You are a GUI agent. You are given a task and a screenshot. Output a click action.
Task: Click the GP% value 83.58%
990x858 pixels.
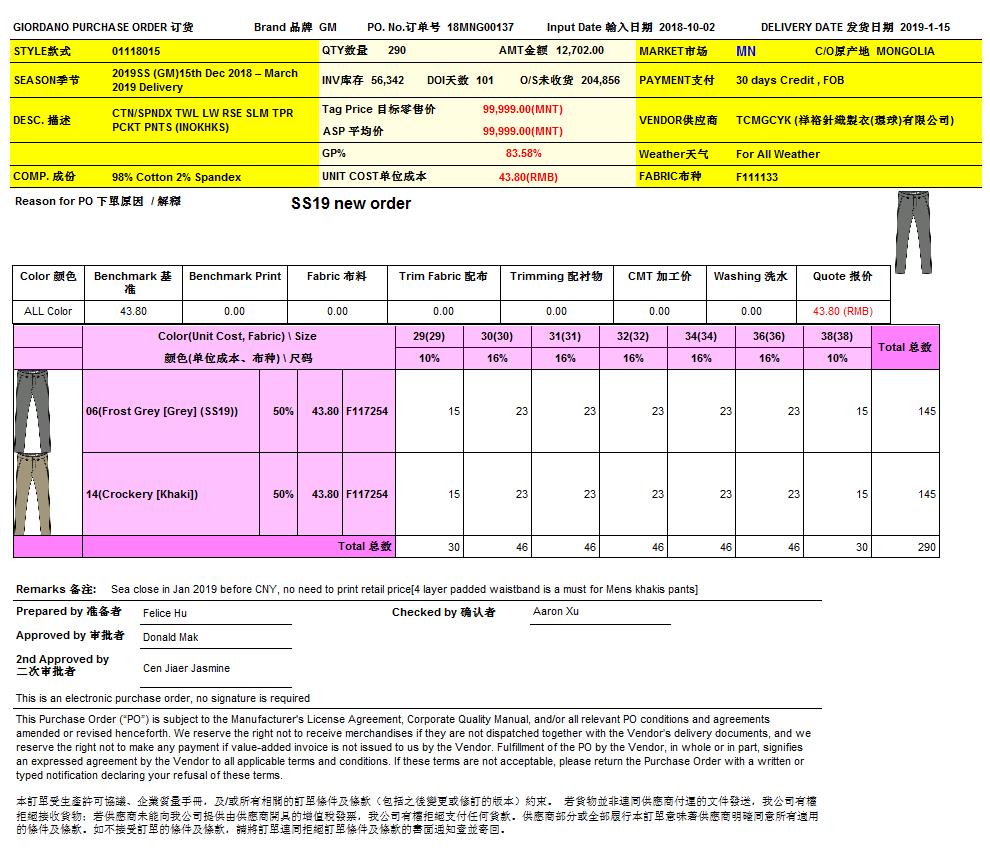point(523,154)
